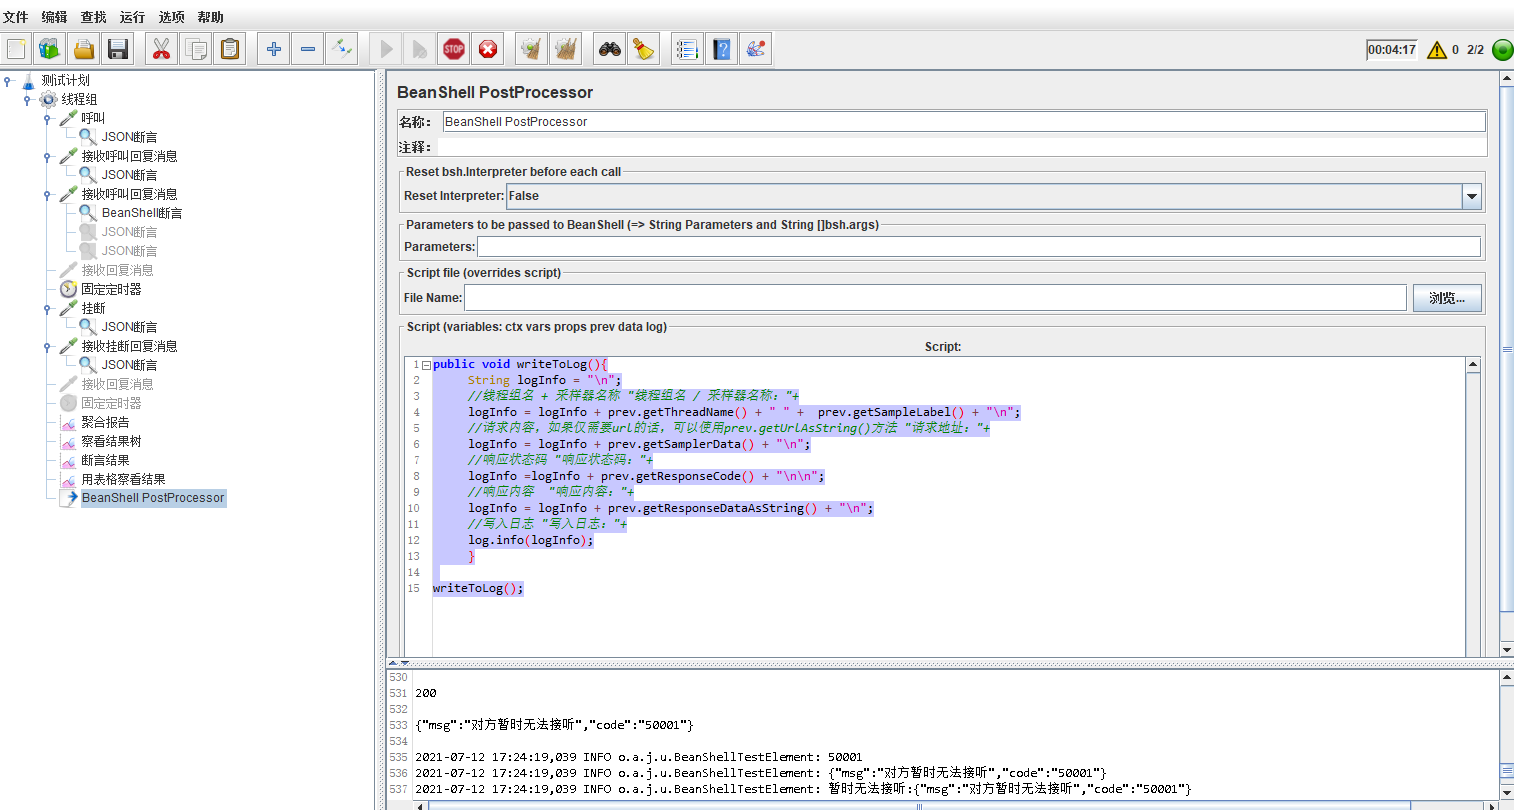Viewport: 1514px width, 810px height.
Task: Click the Cut scissors icon
Action: tap(161, 49)
